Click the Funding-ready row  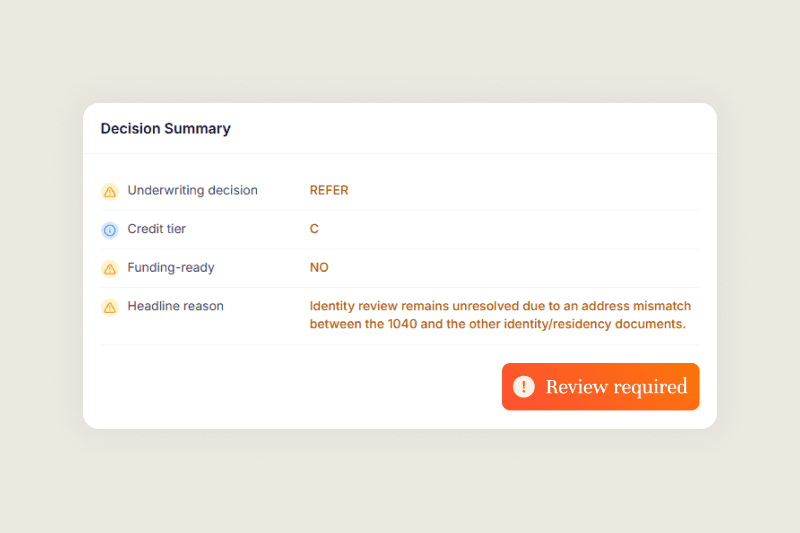pyautogui.click(x=400, y=268)
